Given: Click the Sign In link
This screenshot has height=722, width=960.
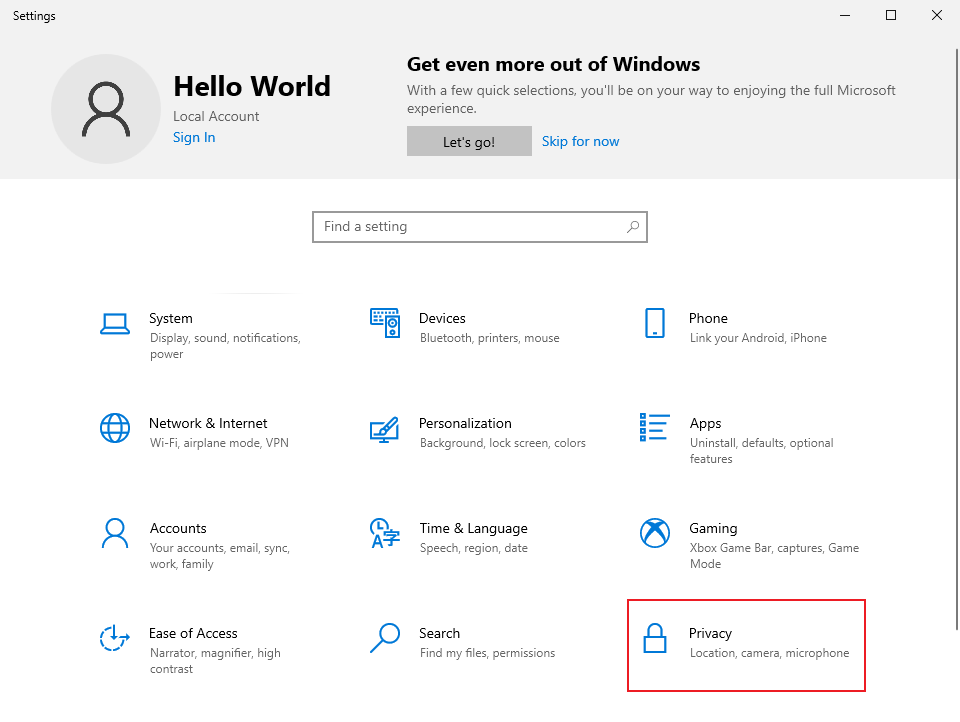Looking at the screenshot, I should (194, 137).
